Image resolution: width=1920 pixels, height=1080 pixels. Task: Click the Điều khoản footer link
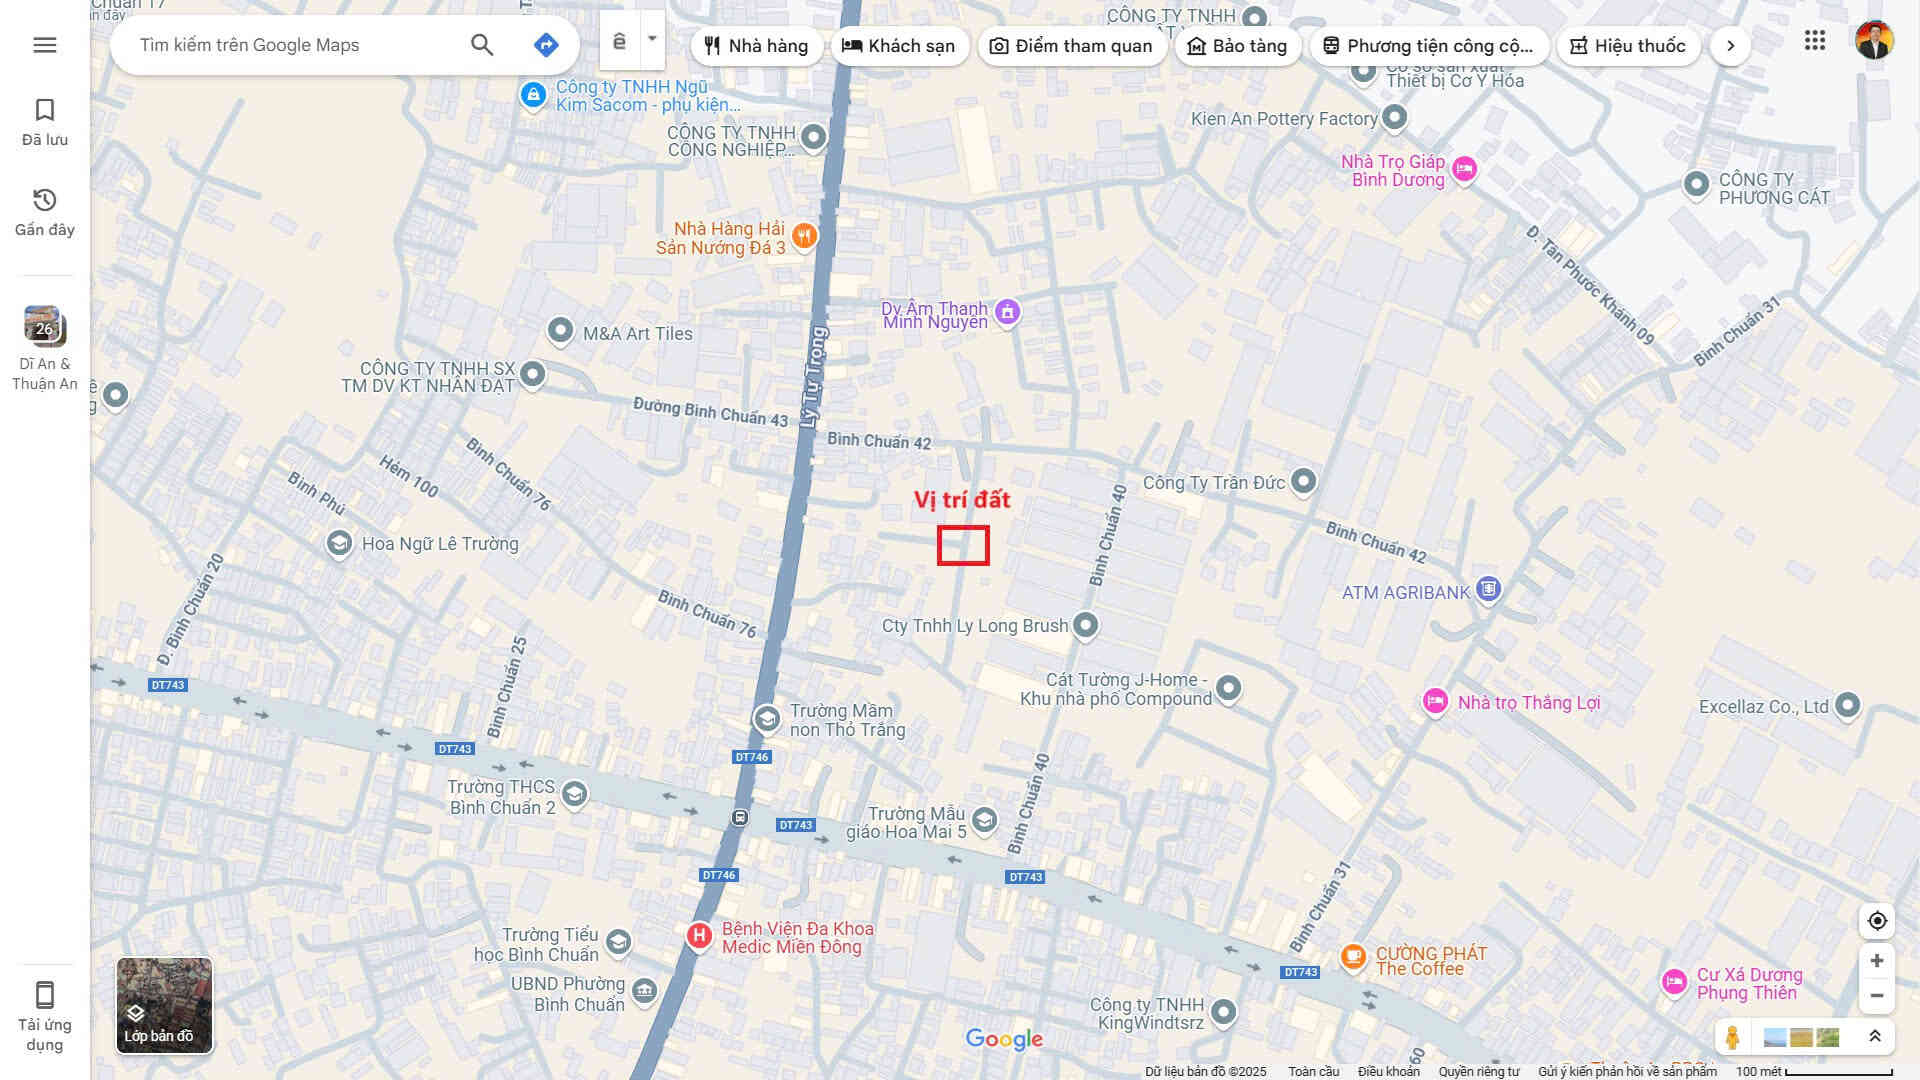click(x=1388, y=1071)
